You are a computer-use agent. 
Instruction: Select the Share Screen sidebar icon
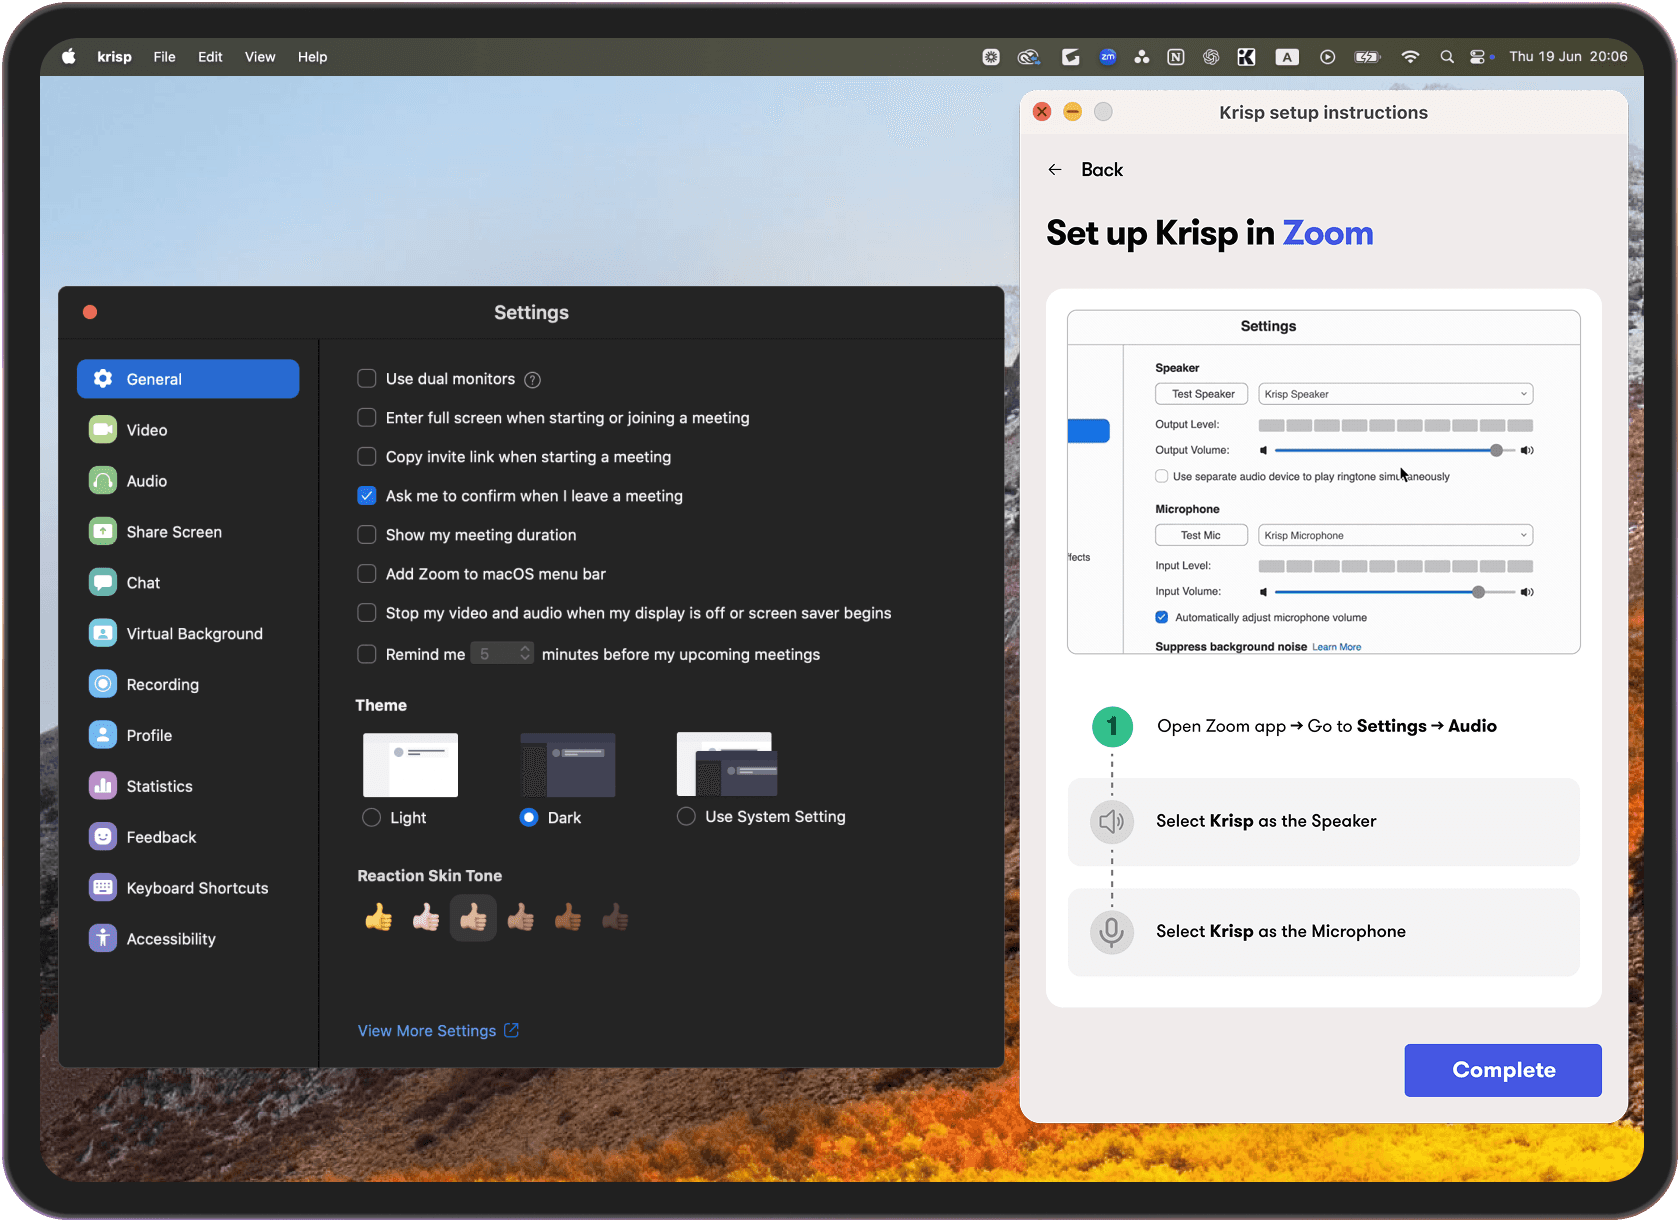[x=103, y=532]
